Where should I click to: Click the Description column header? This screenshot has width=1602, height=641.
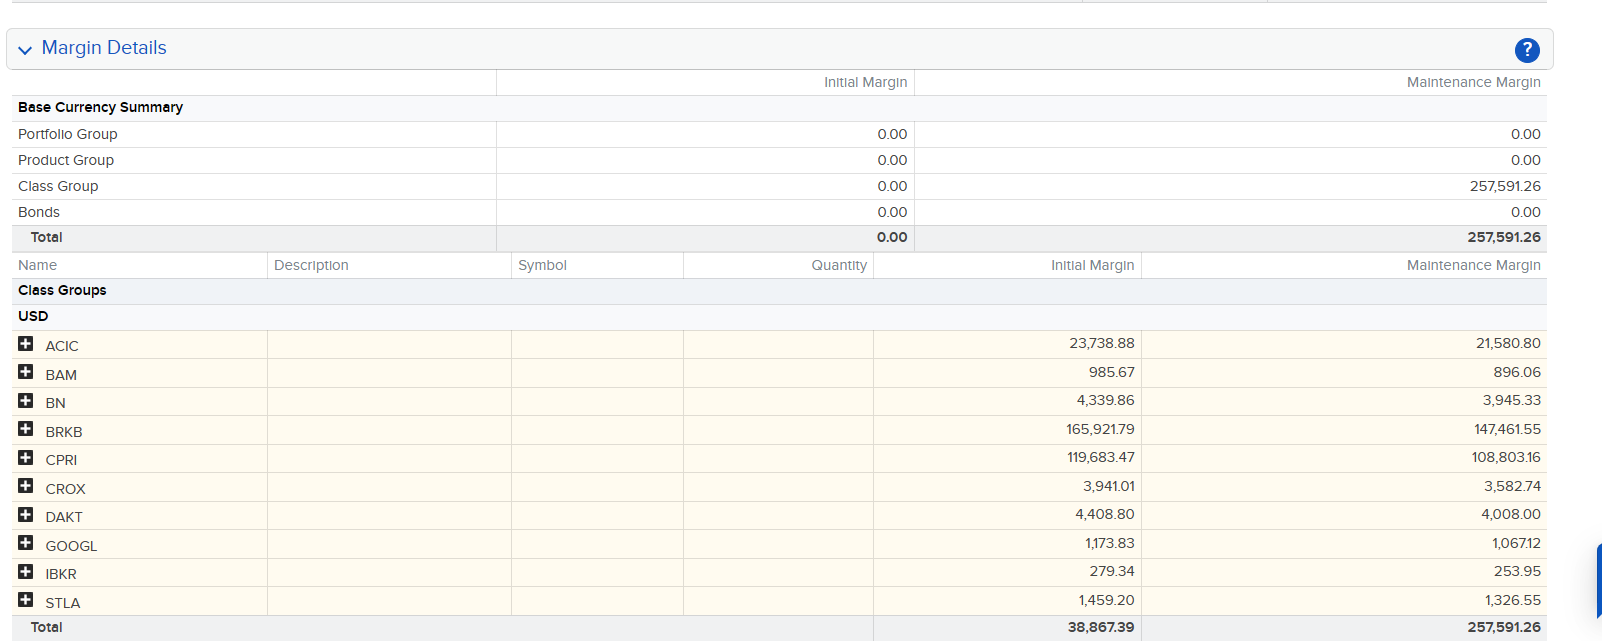pos(311,265)
